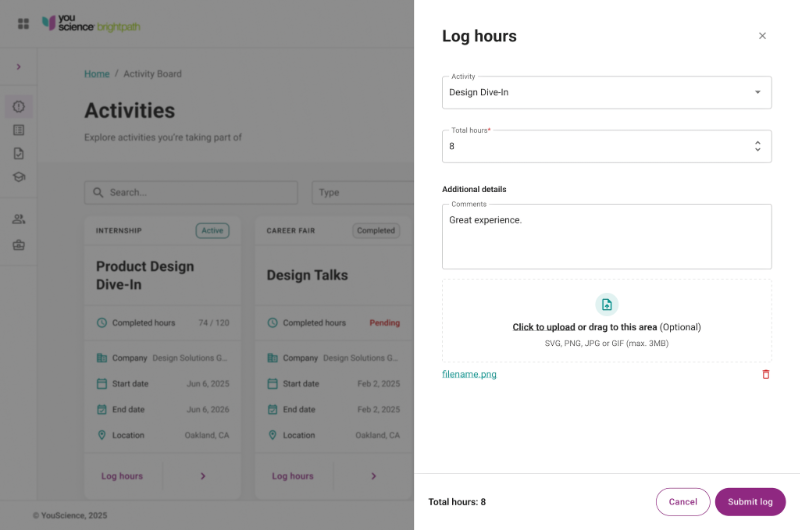800x530 pixels.
Task: Open the filename.png attachment link
Action: click(x=469, y=374)
